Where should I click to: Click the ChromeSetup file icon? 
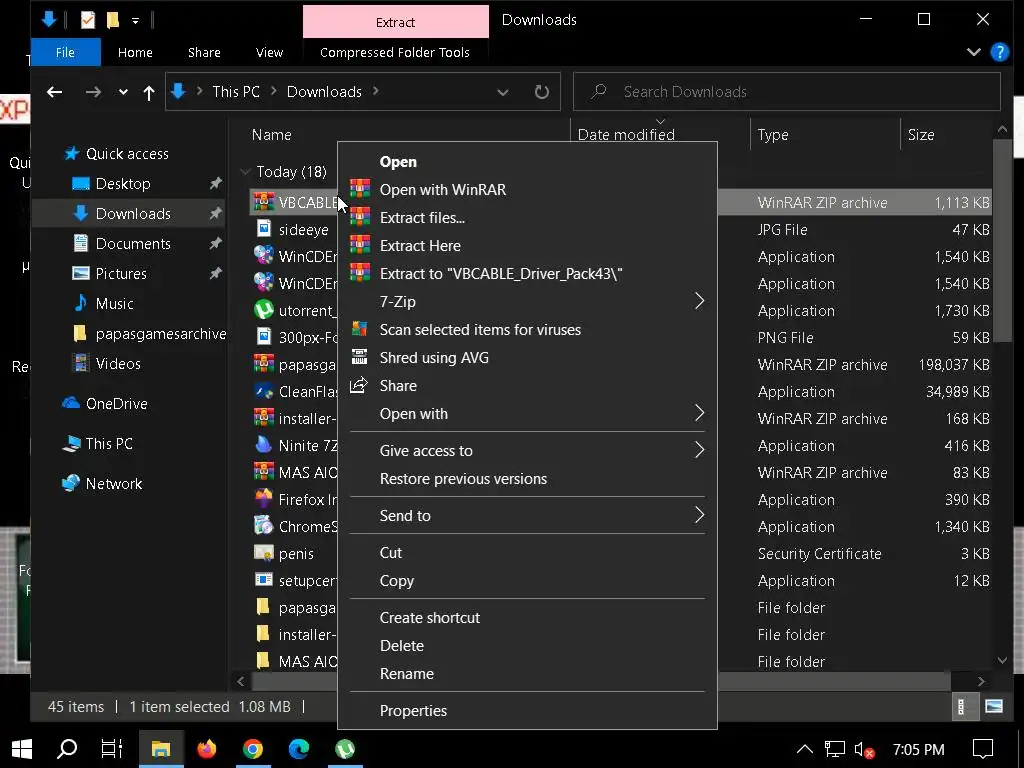[x=264, y=526]
